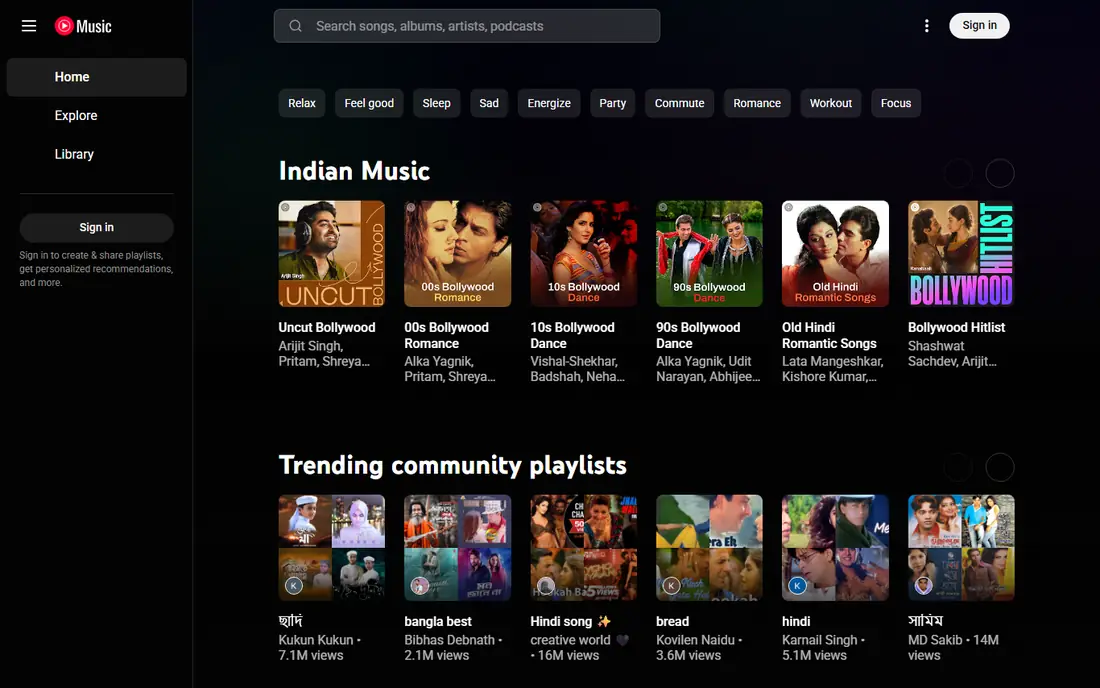
Task: Click Bollywood Hitlist title link
Action: coord(956,328)
